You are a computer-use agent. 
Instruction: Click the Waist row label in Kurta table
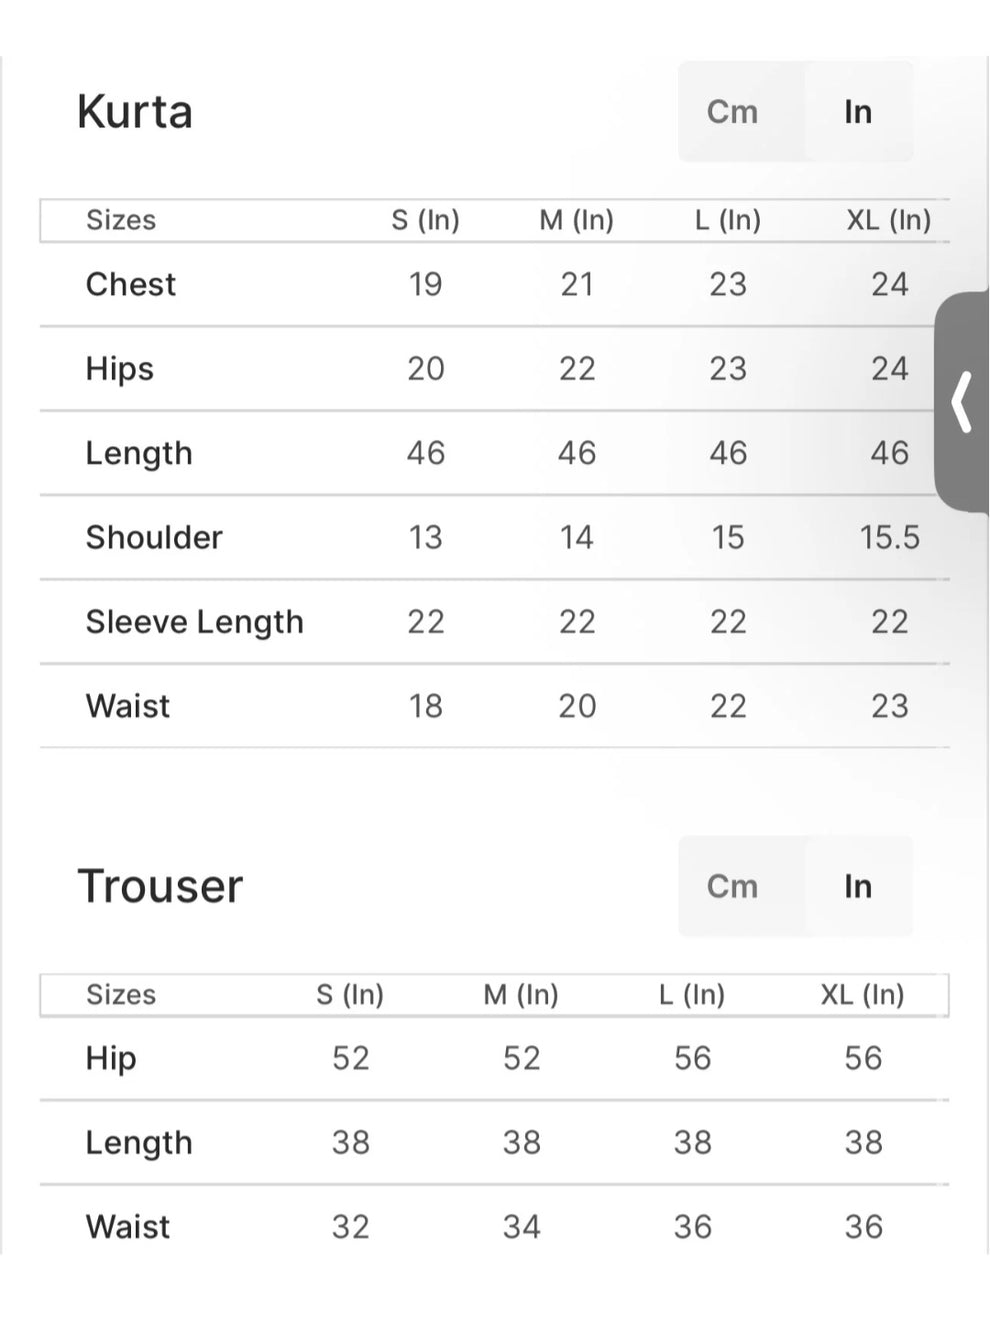point(128,706)
